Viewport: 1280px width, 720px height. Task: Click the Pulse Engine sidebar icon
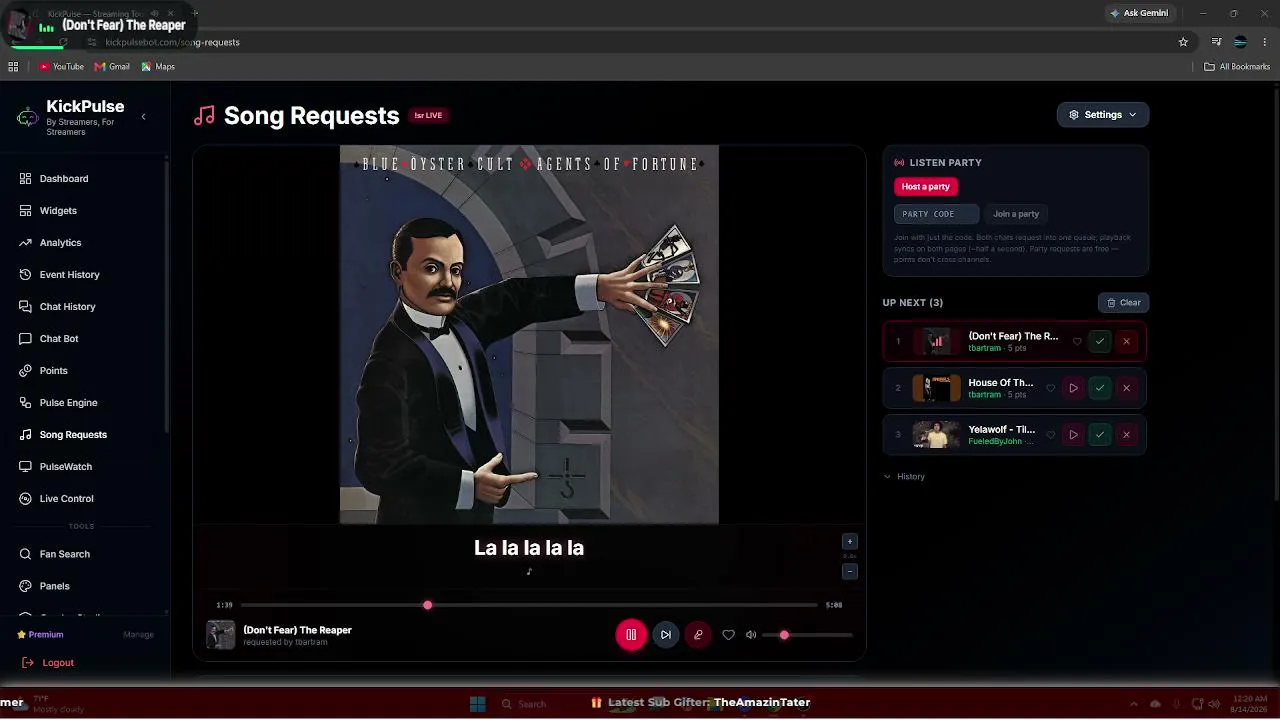click(26, 403)
